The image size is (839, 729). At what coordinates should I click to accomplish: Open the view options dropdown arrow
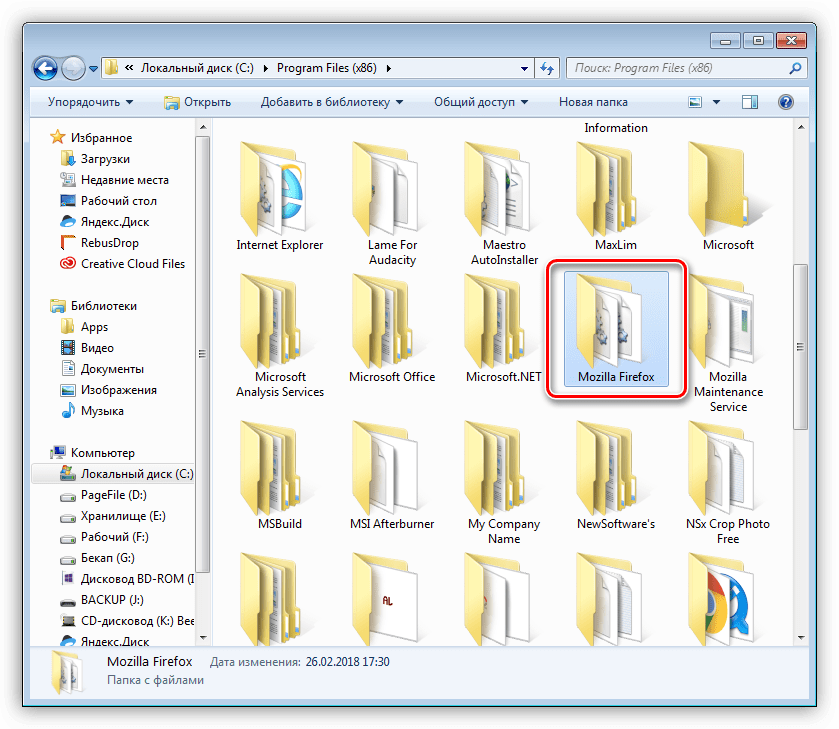pos(717,102)
